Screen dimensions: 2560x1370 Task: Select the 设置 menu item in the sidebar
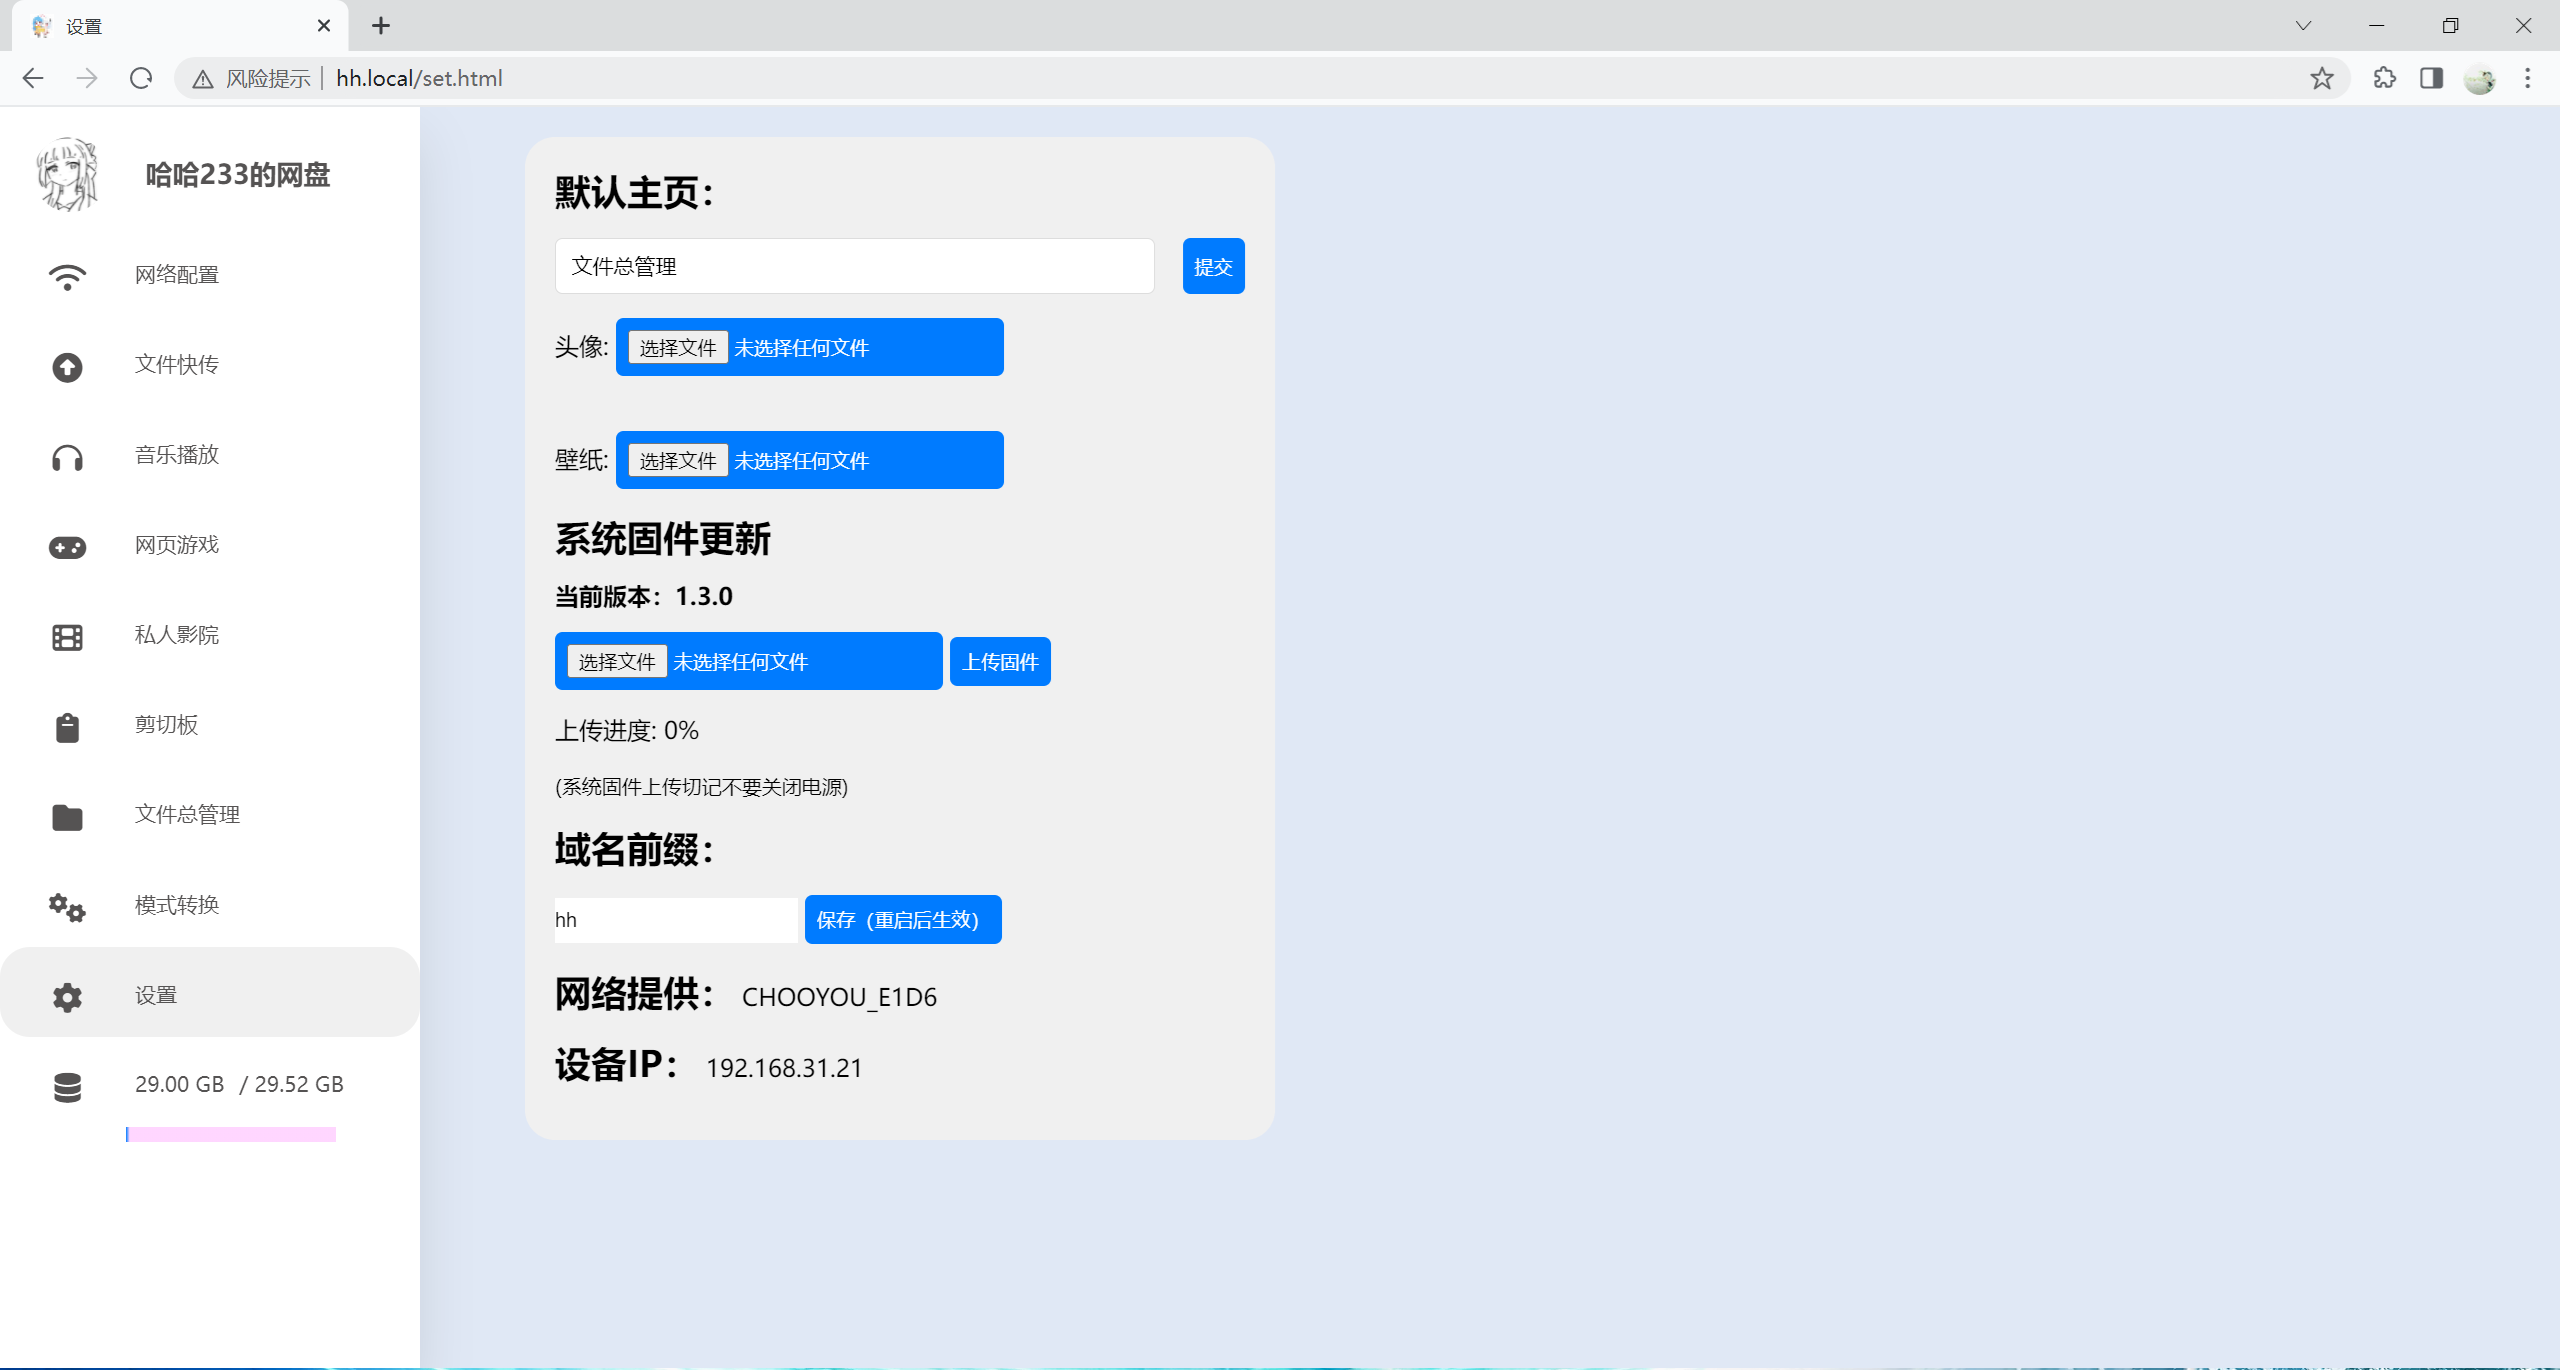click(x=156, y=995)
